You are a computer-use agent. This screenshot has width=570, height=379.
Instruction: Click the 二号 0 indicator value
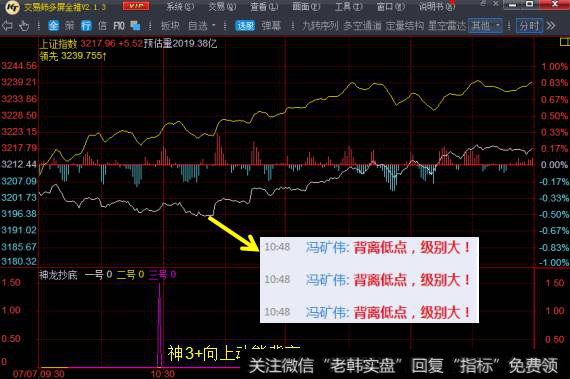pyautogui.click(x=131, y=275)
